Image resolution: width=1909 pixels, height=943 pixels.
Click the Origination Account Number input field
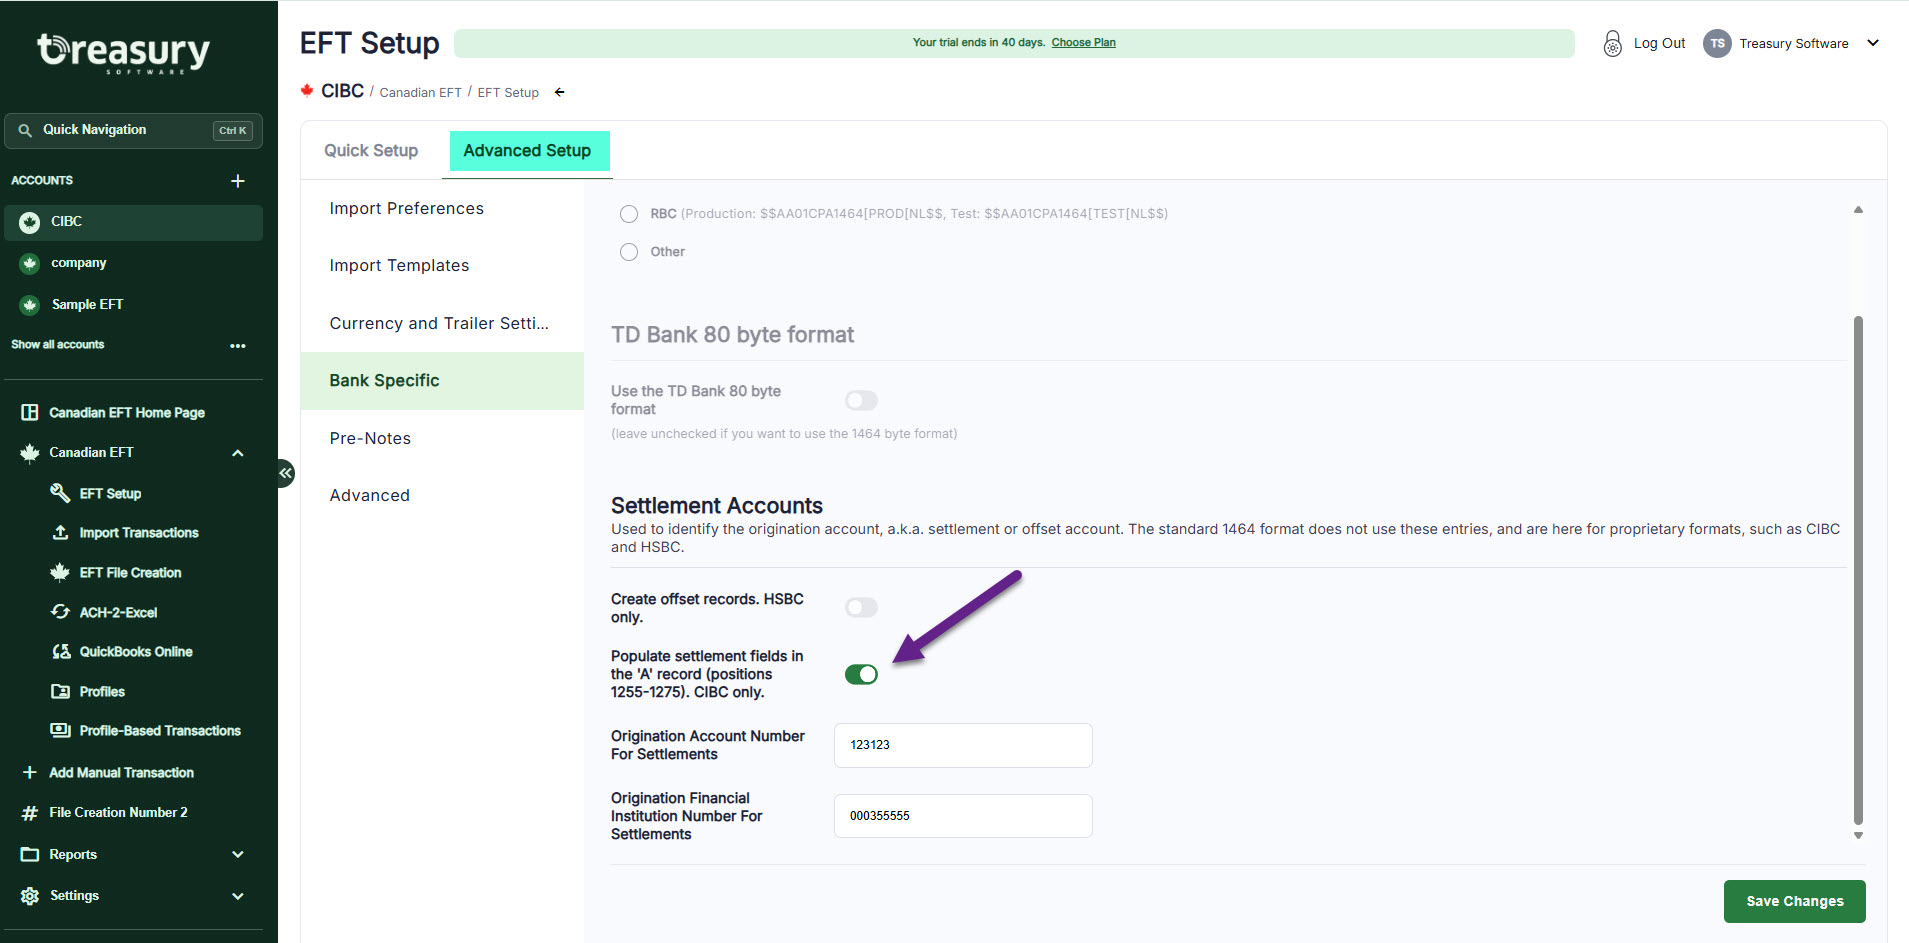tap(963, 745)
